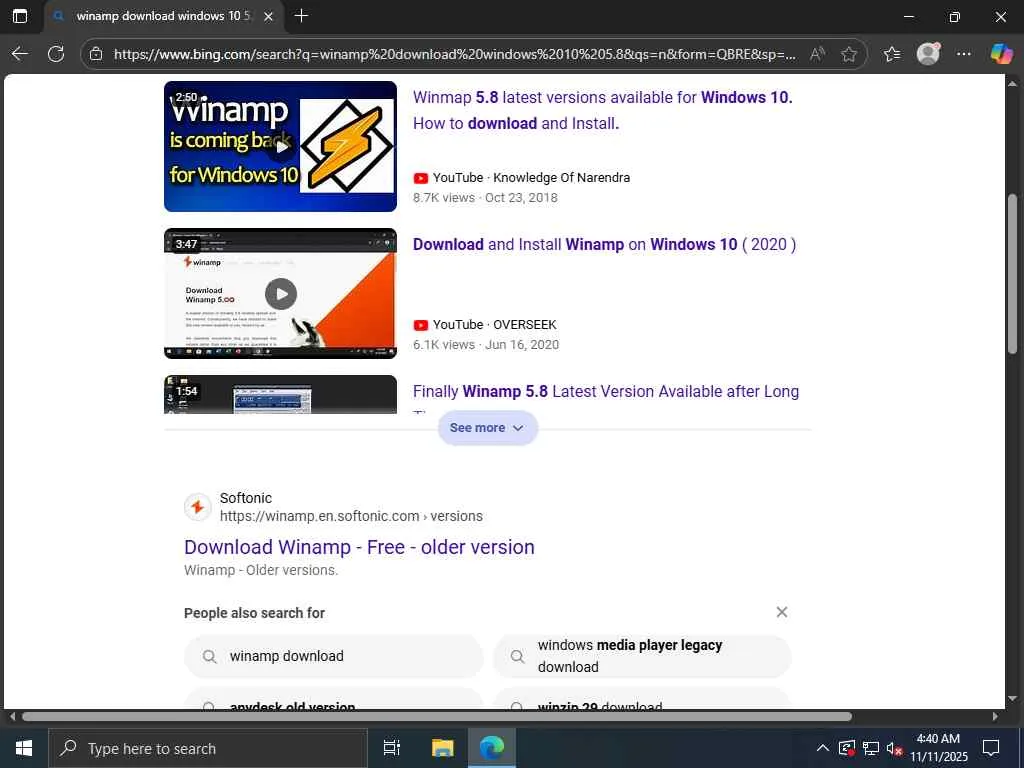Open Read aloud icon in address bar
This screenshot has height=768, width=1024.
click(x=817, y=54)
